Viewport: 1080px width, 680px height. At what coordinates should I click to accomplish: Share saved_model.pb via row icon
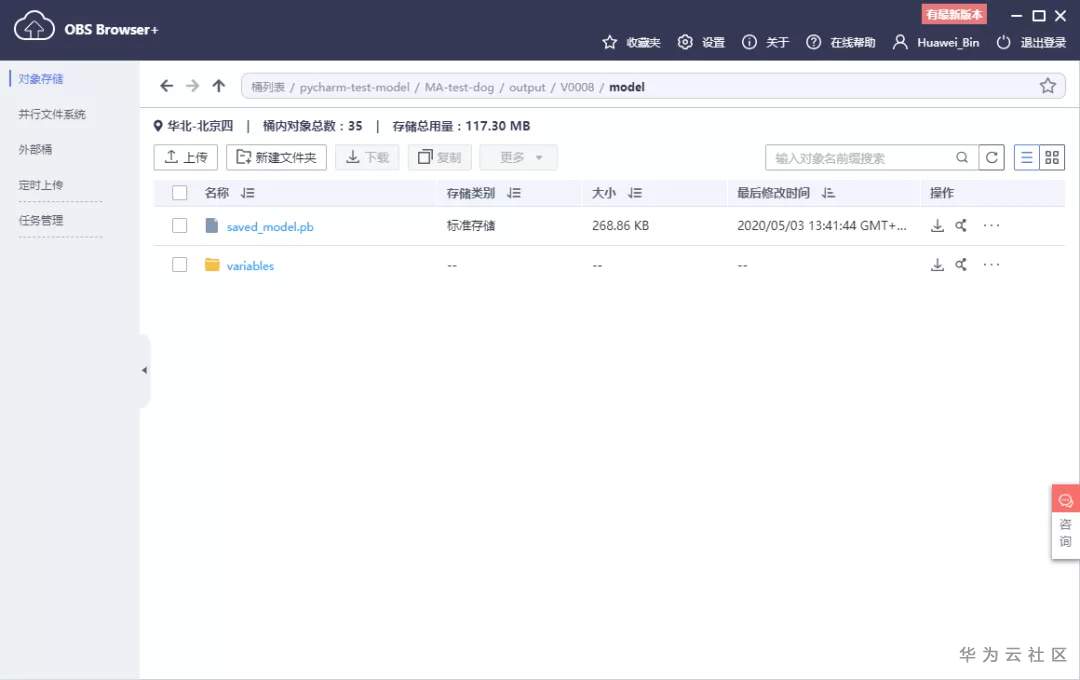coord(961,225)
